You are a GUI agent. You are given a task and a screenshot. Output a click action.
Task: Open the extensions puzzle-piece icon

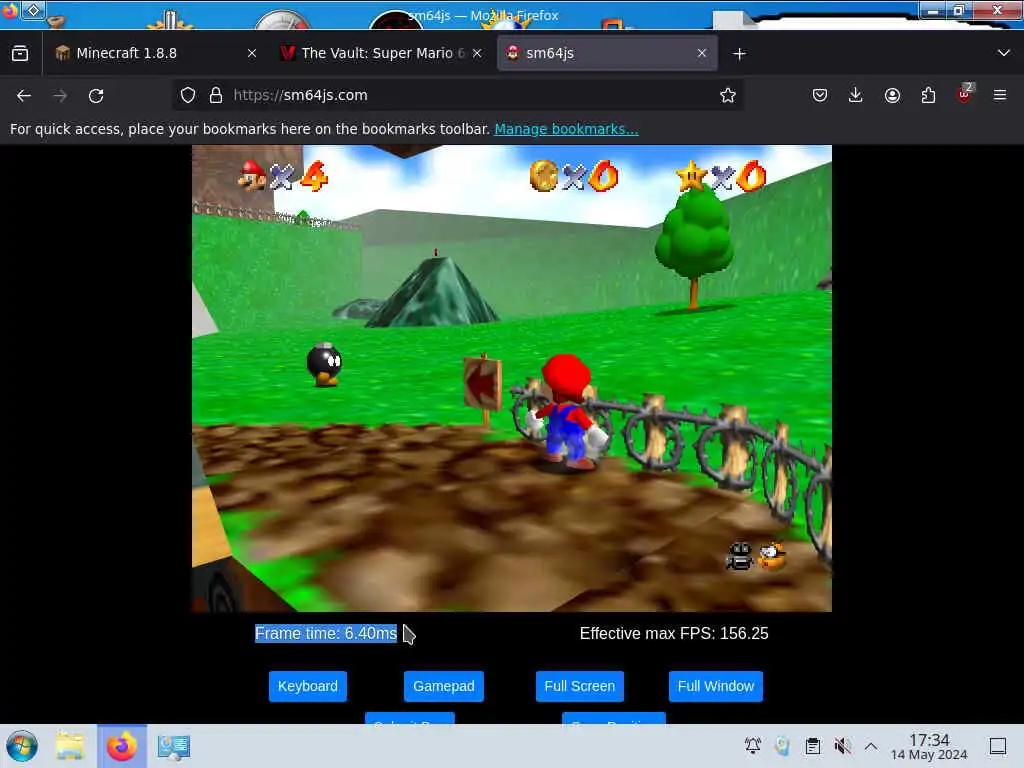coord(928,95)
